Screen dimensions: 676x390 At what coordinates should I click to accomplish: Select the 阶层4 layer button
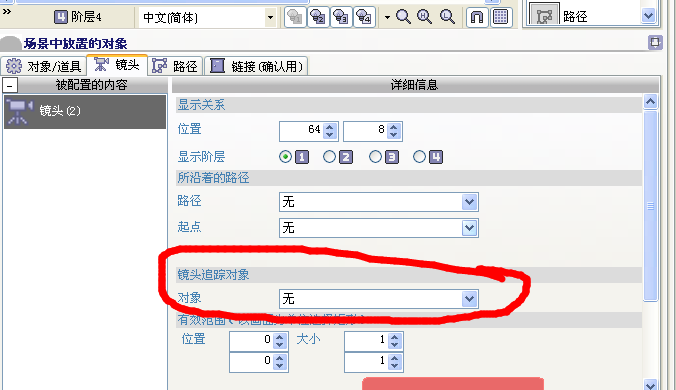coord(78,17)
